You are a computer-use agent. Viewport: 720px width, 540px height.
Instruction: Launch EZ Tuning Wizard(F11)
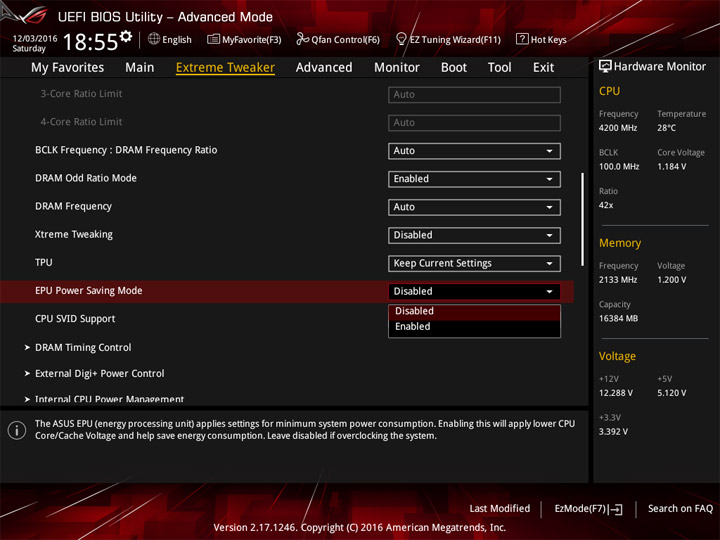click(448, 39)
